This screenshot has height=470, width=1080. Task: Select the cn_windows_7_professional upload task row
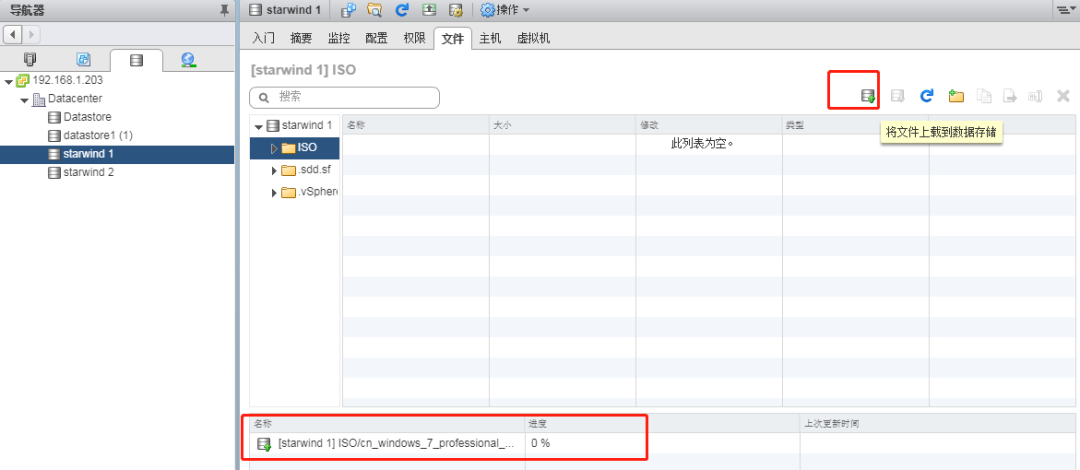coord(661,444)
